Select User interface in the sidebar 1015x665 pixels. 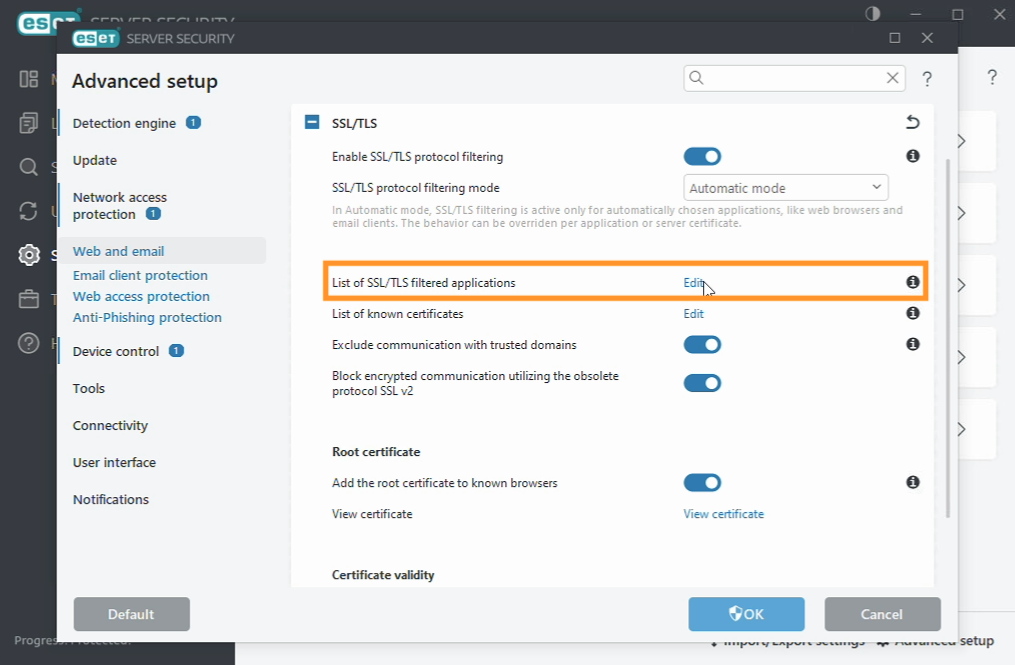tap(114, 462)
